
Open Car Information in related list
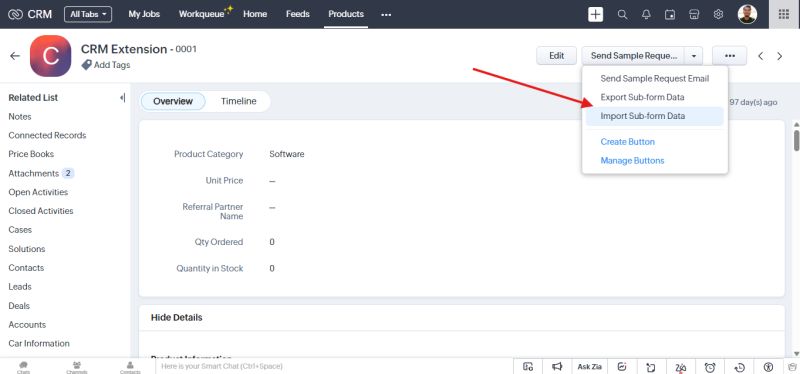(39, 343)
